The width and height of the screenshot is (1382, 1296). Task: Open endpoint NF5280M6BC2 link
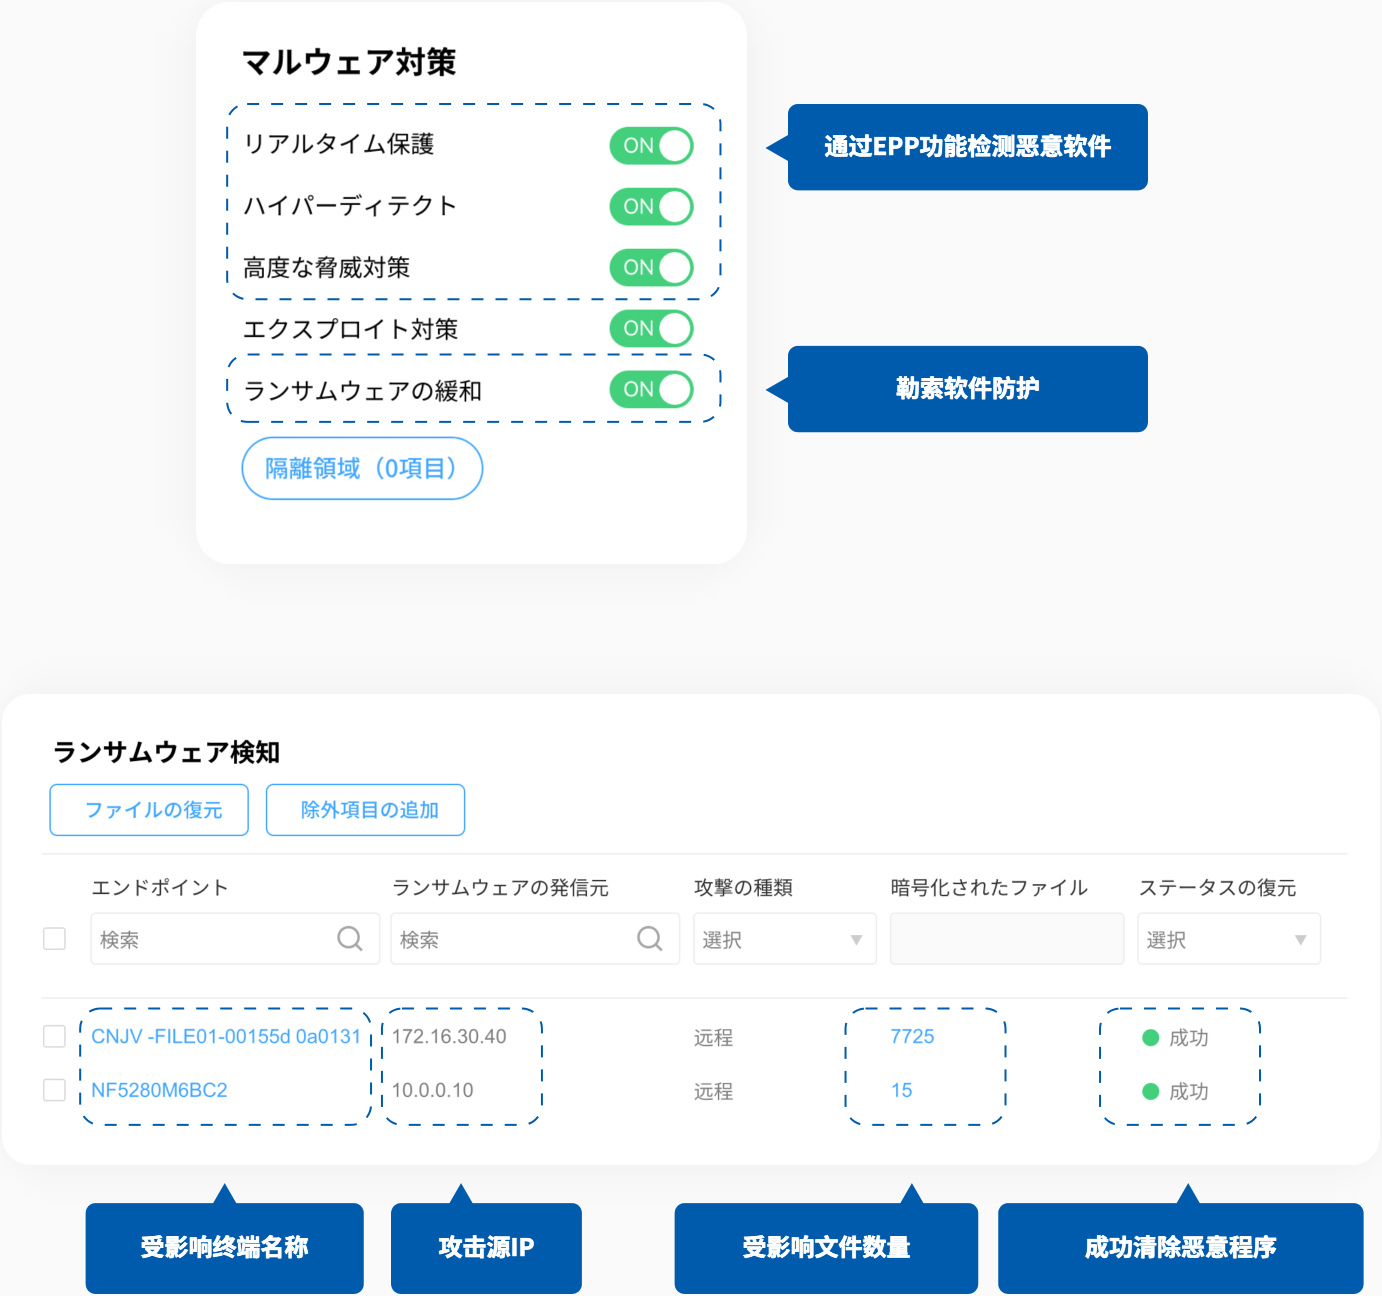pos(159,1091)
